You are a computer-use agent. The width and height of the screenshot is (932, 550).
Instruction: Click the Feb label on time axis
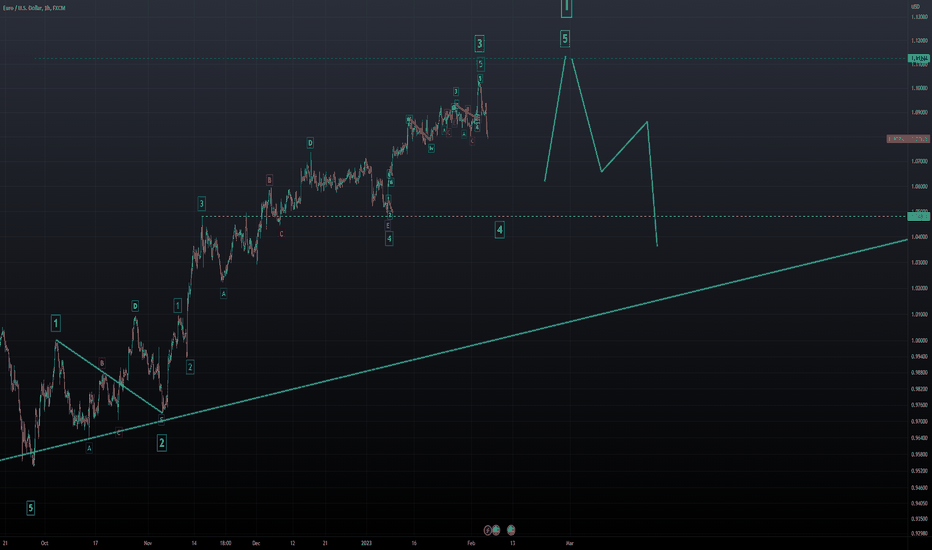point(471,543)
